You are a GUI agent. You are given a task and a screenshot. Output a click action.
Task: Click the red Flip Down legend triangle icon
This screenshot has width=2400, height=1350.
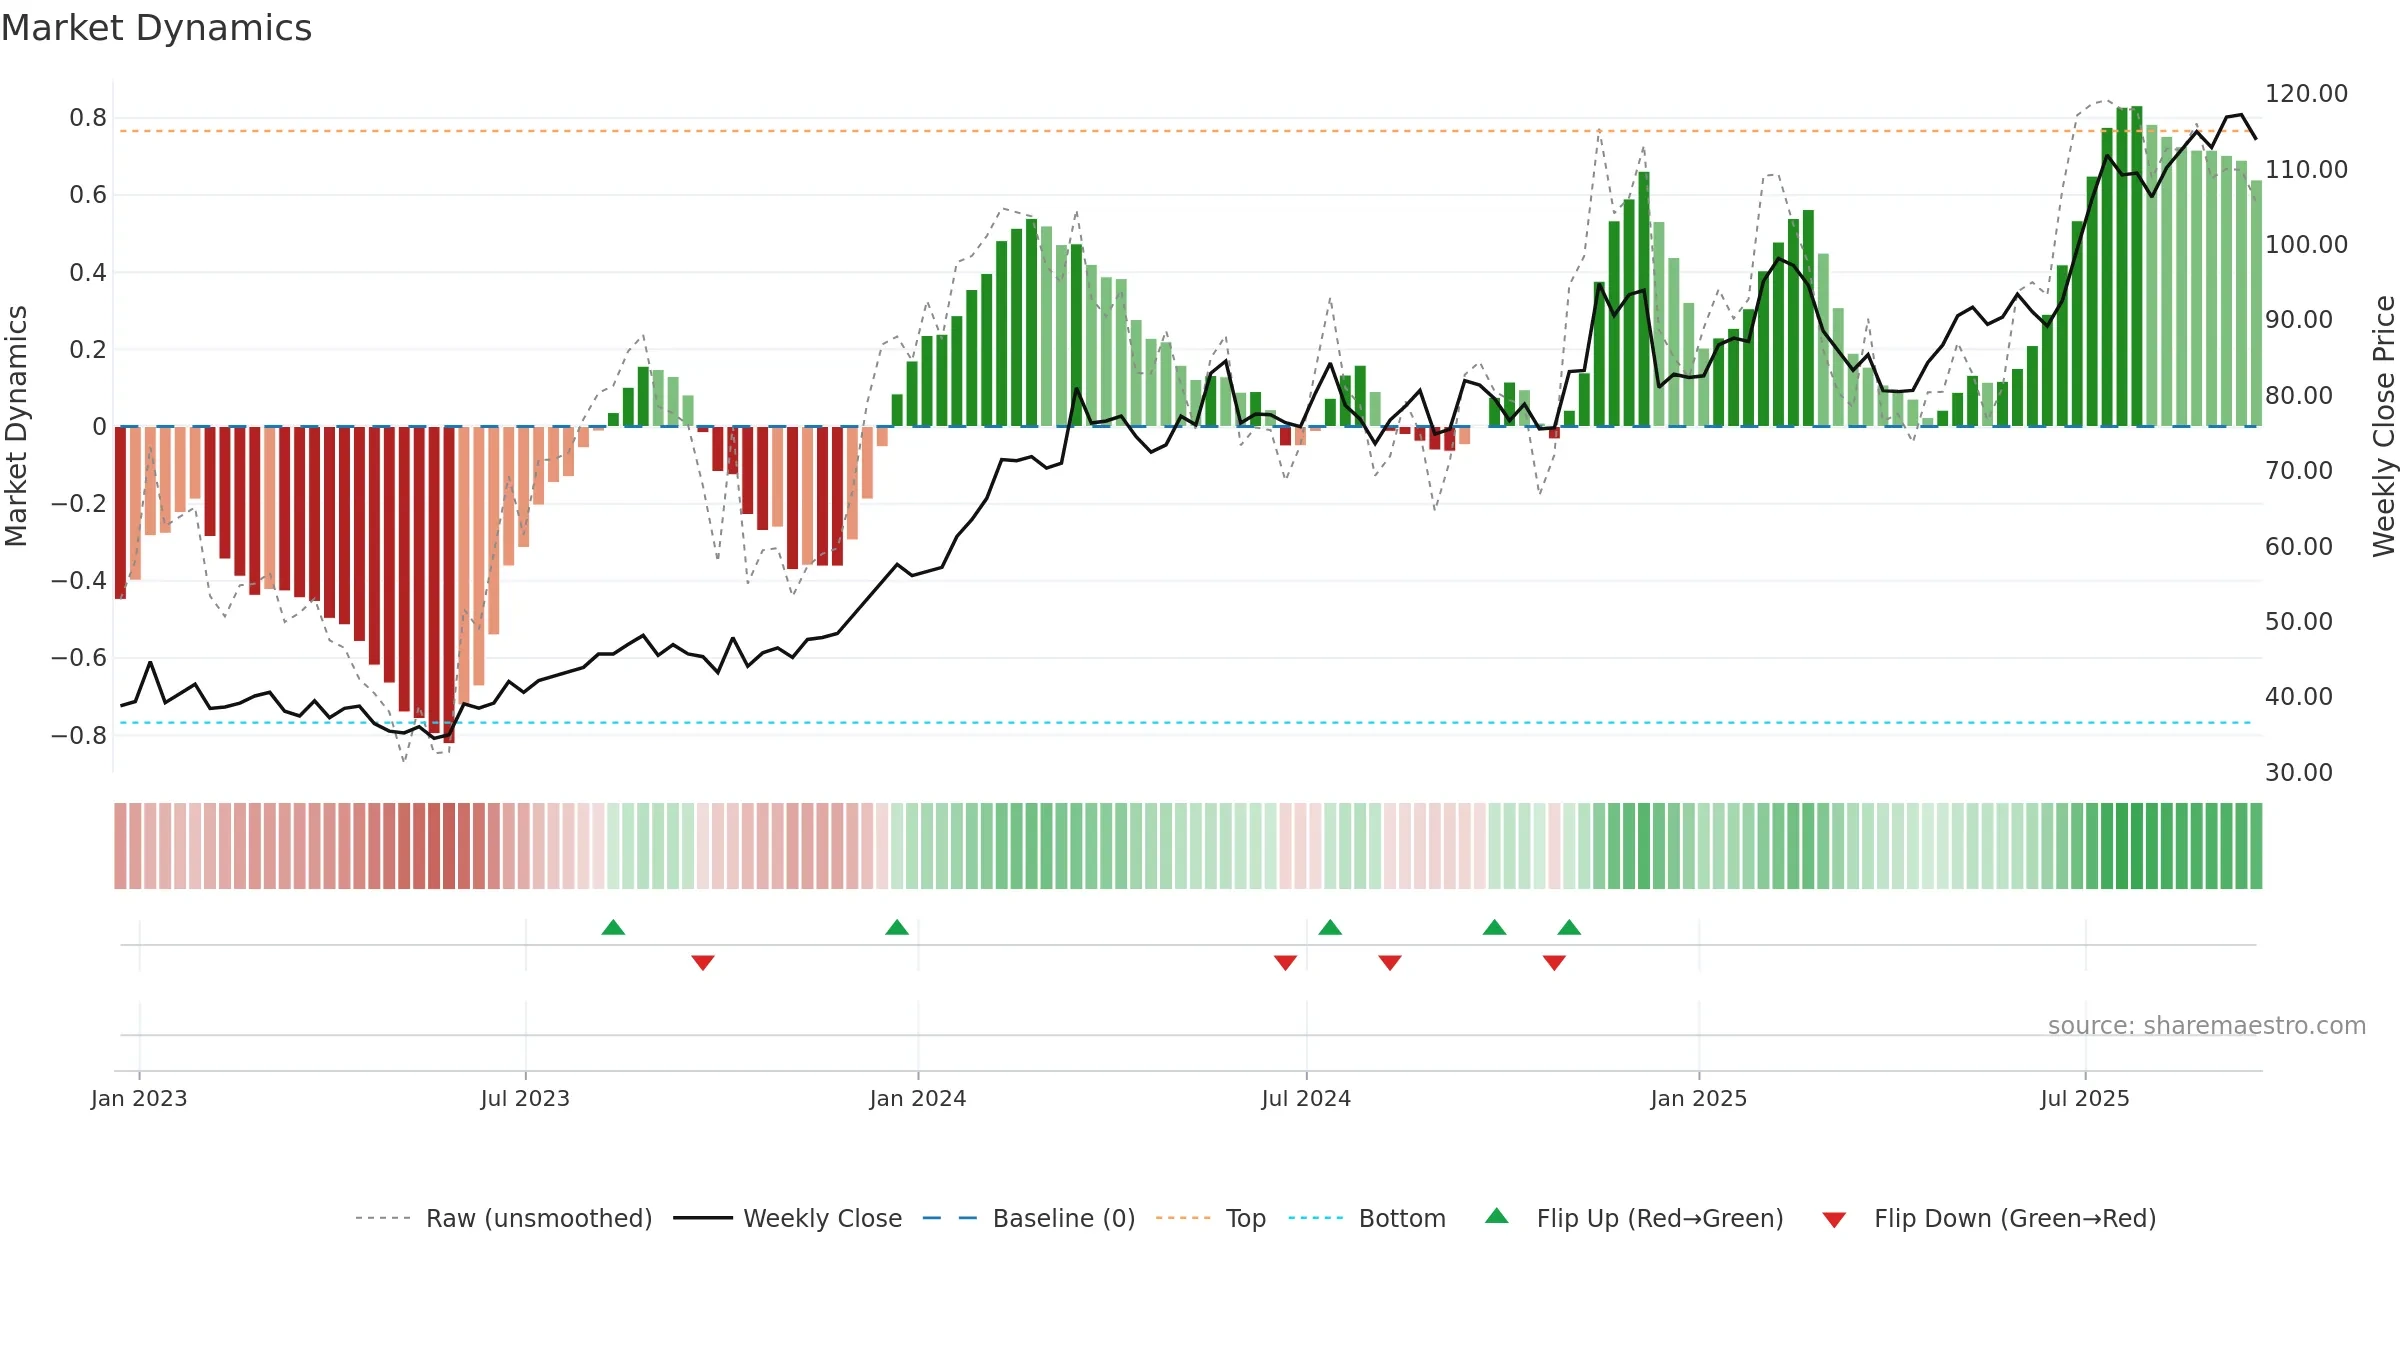[x=1834, y=1220]
